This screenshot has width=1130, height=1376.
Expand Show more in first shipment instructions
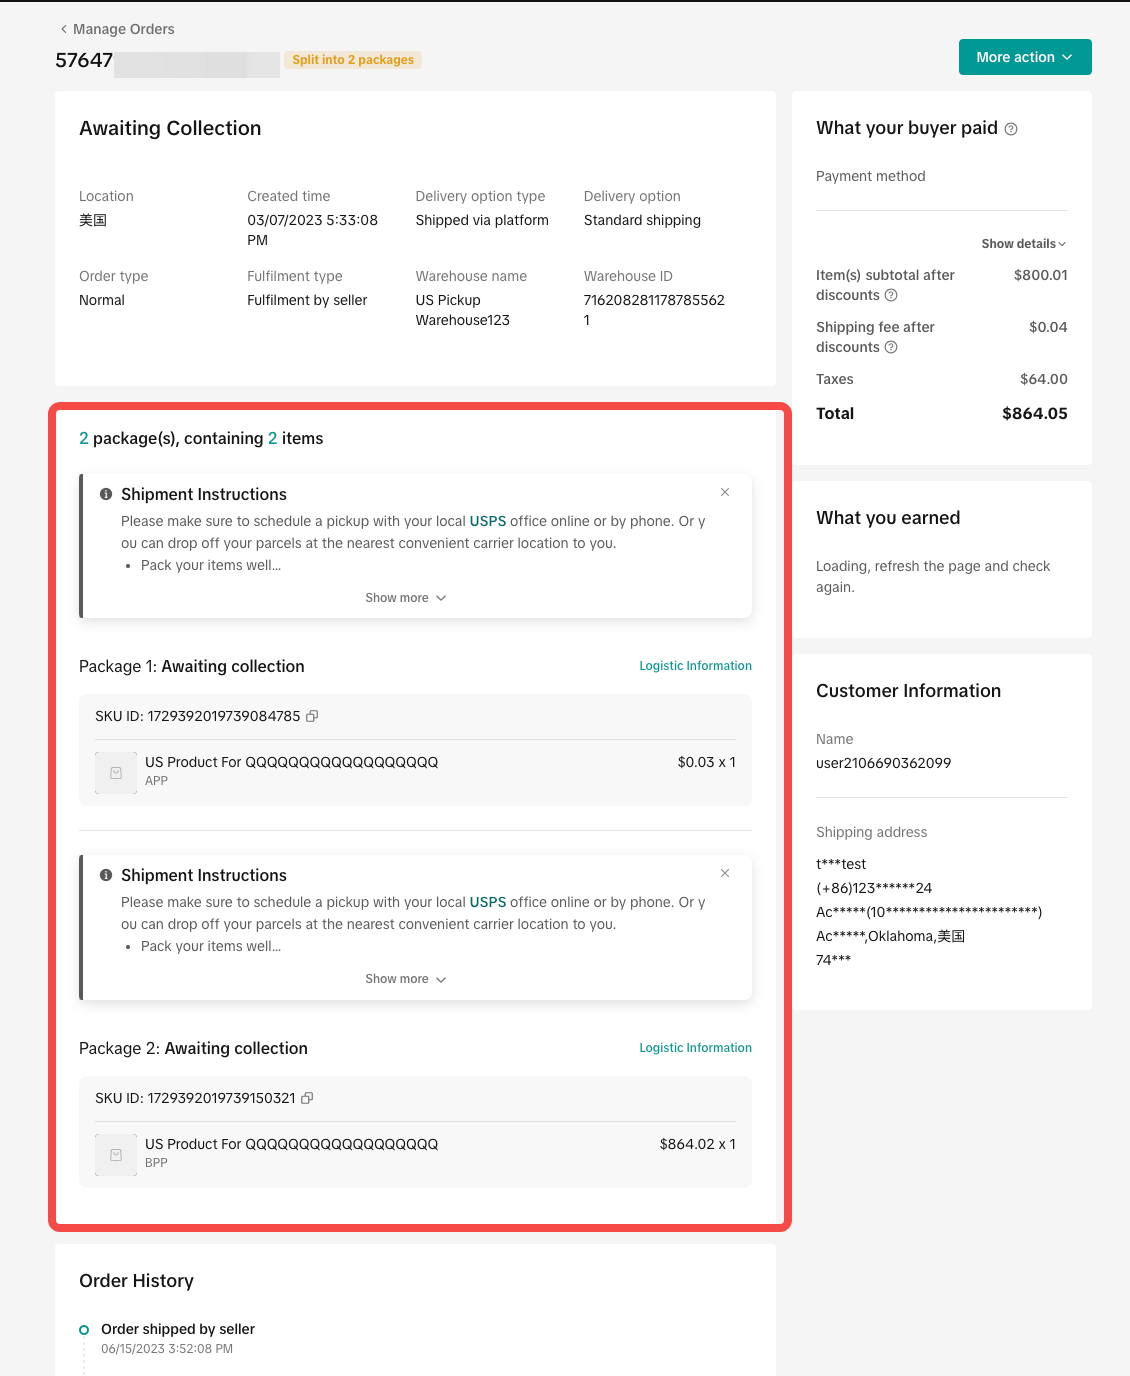[405, 598]
